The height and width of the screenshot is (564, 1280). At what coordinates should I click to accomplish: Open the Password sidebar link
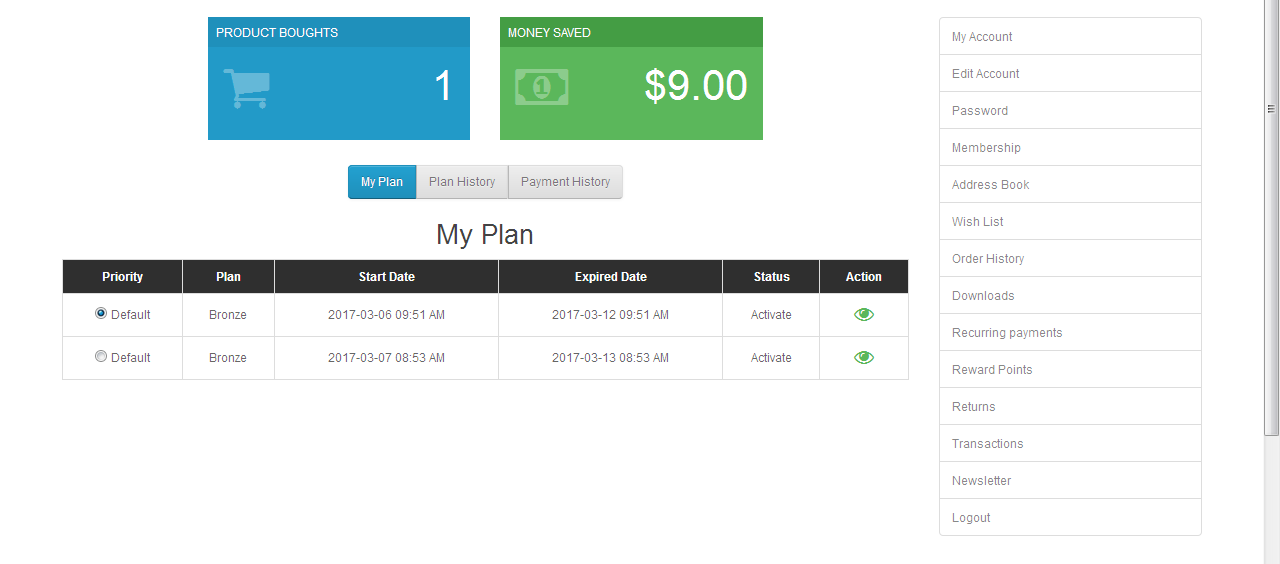click(980, 111)
